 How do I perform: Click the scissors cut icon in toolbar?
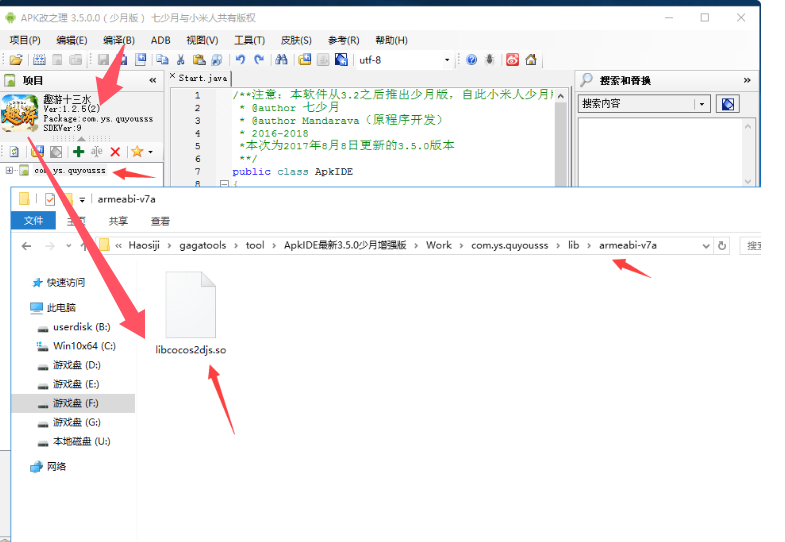(x=181, y=60)
